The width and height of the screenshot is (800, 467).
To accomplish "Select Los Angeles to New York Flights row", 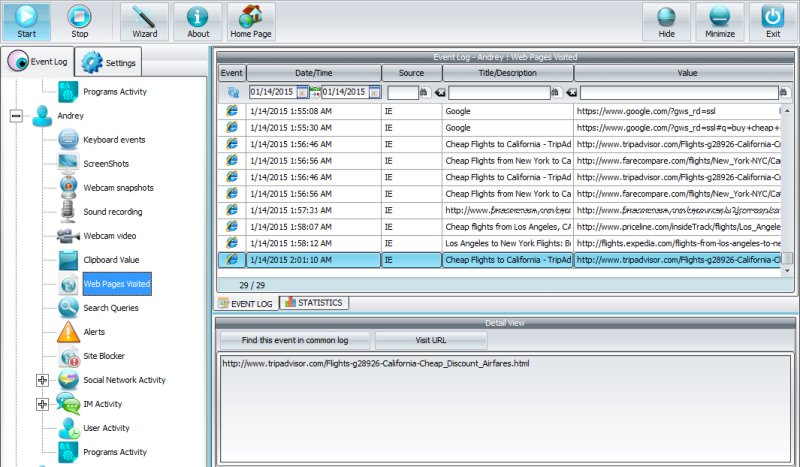I will click(499, 243).
